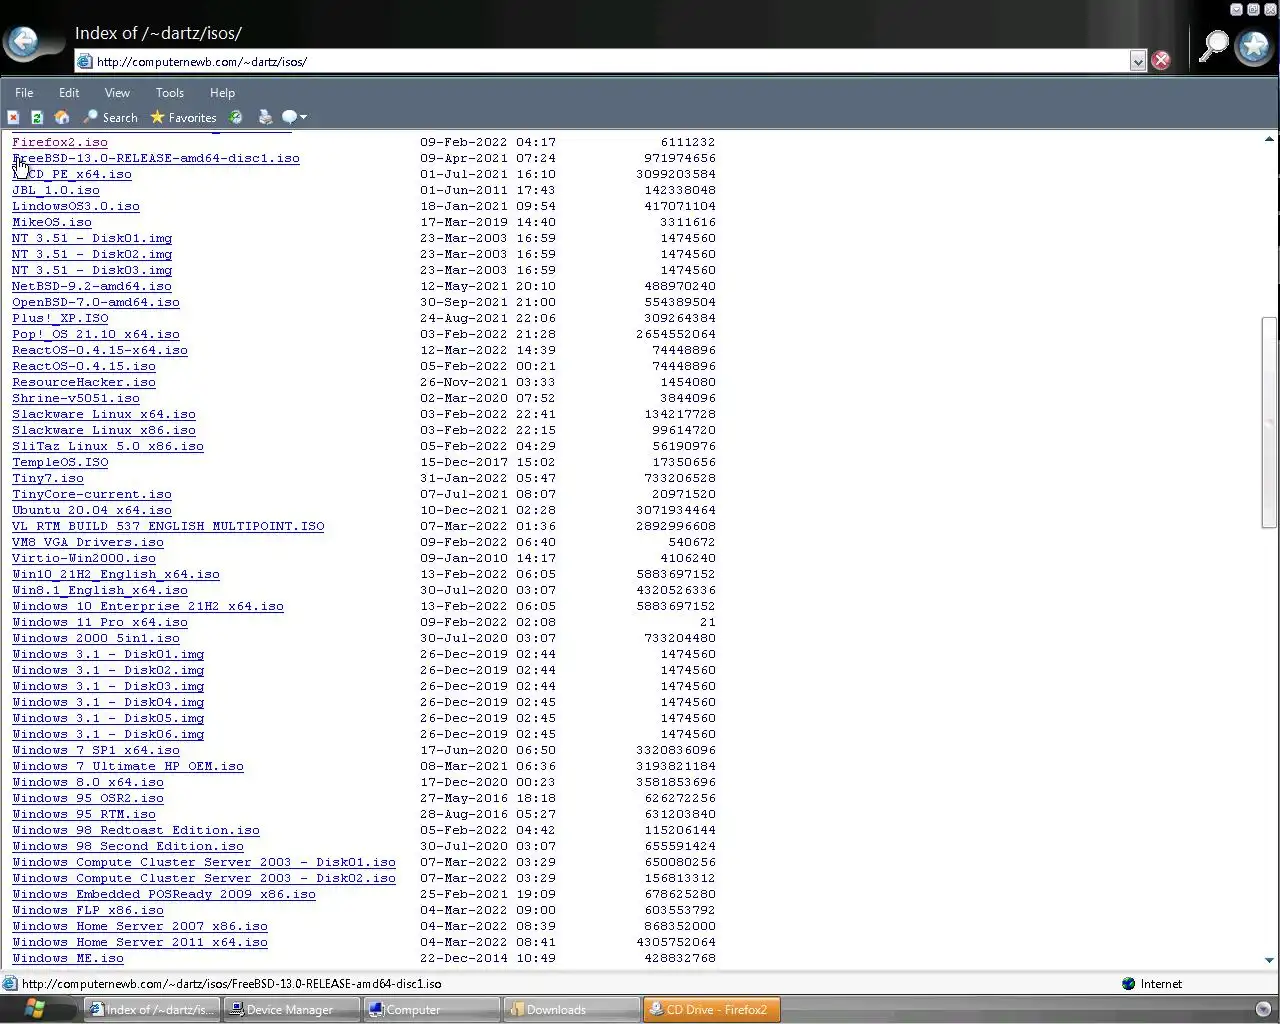Open Virtio-Win2000.iso link
Viewport: 1280px width, 1024px height.
(84, 558)
